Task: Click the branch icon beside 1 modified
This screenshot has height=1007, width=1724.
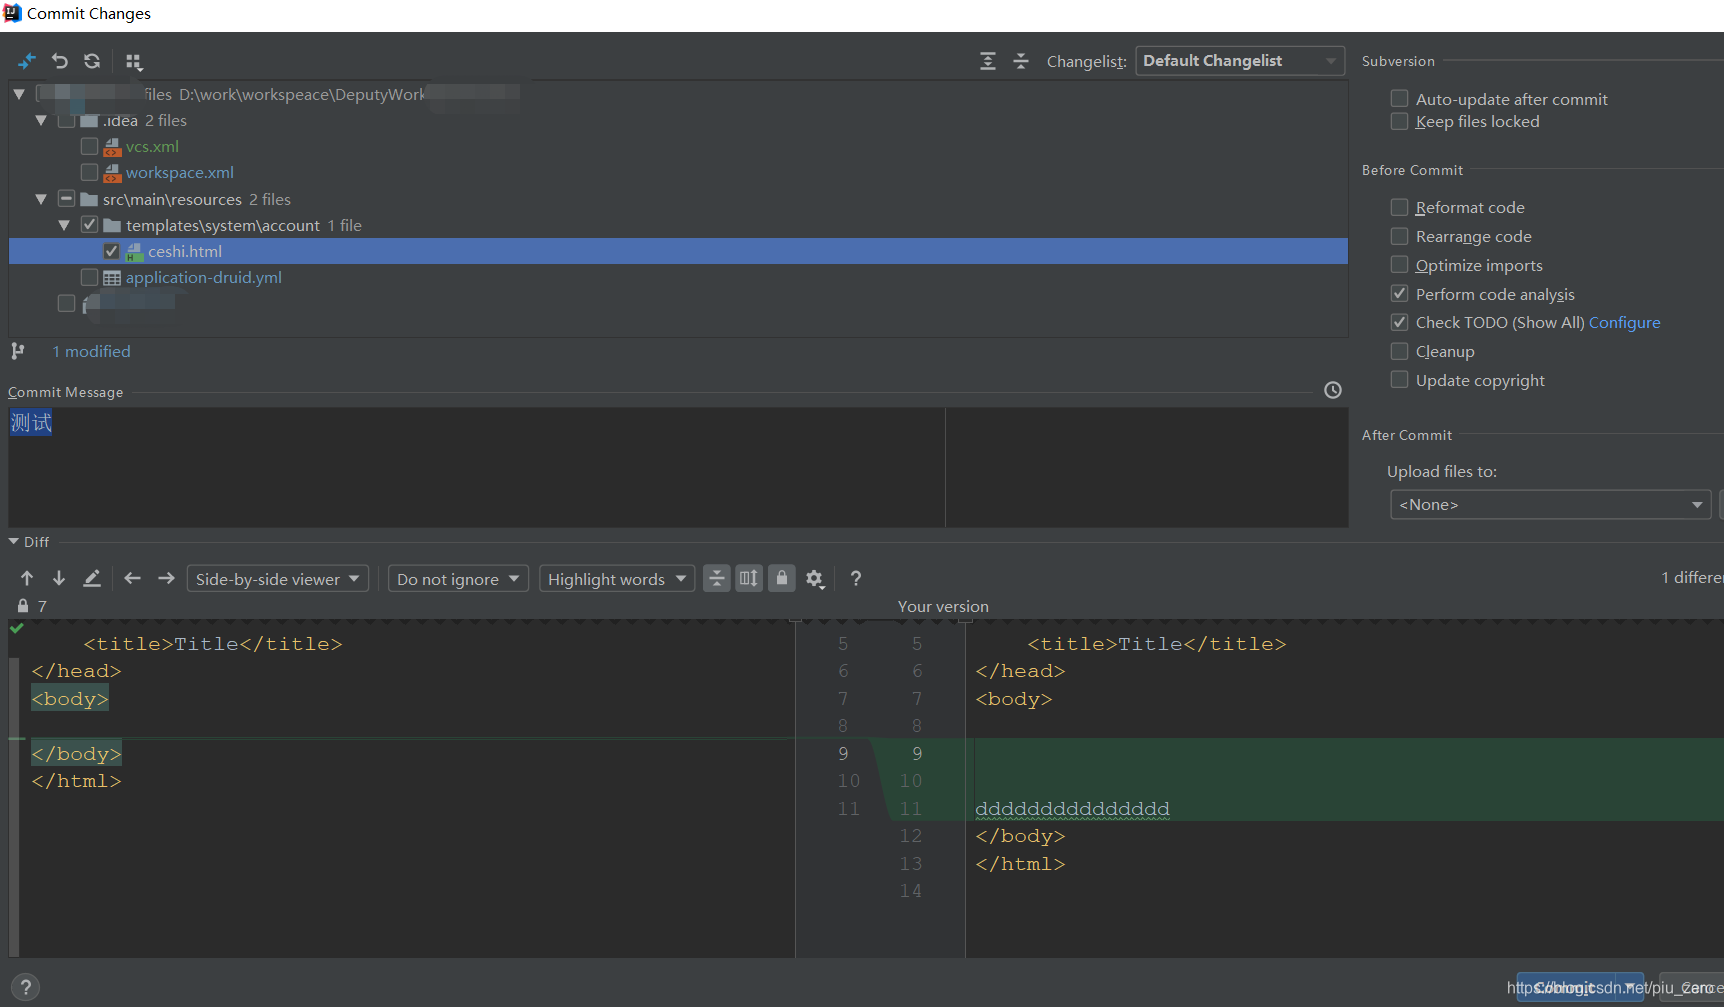Action: point(18,351)
